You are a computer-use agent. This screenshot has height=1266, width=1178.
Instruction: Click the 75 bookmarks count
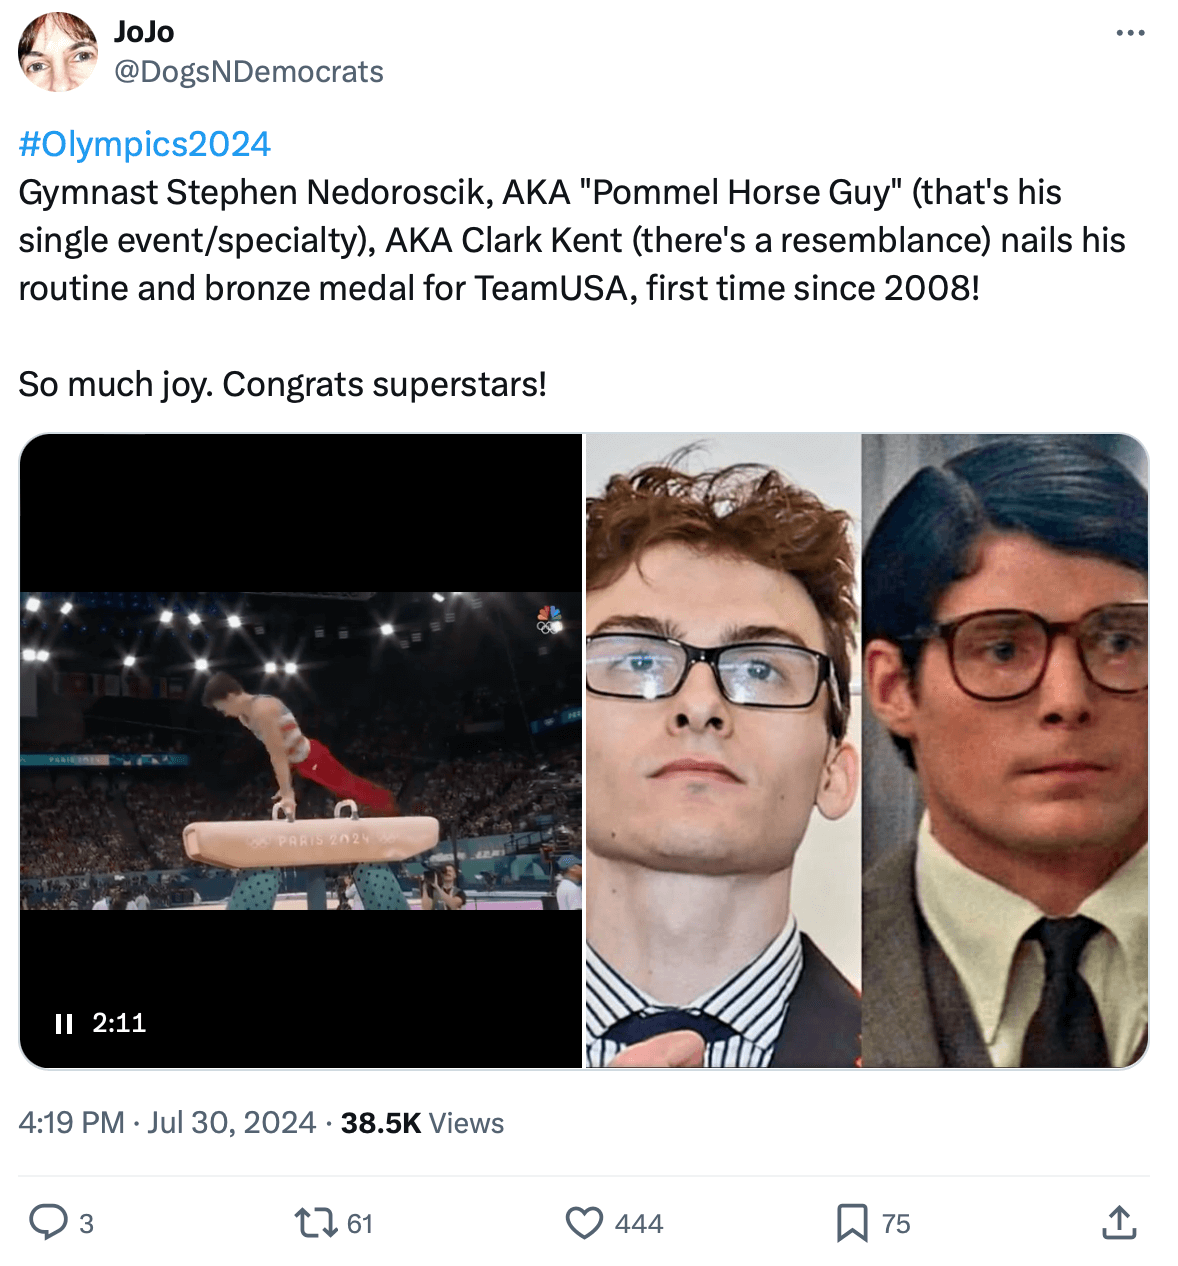[896, 1224]
